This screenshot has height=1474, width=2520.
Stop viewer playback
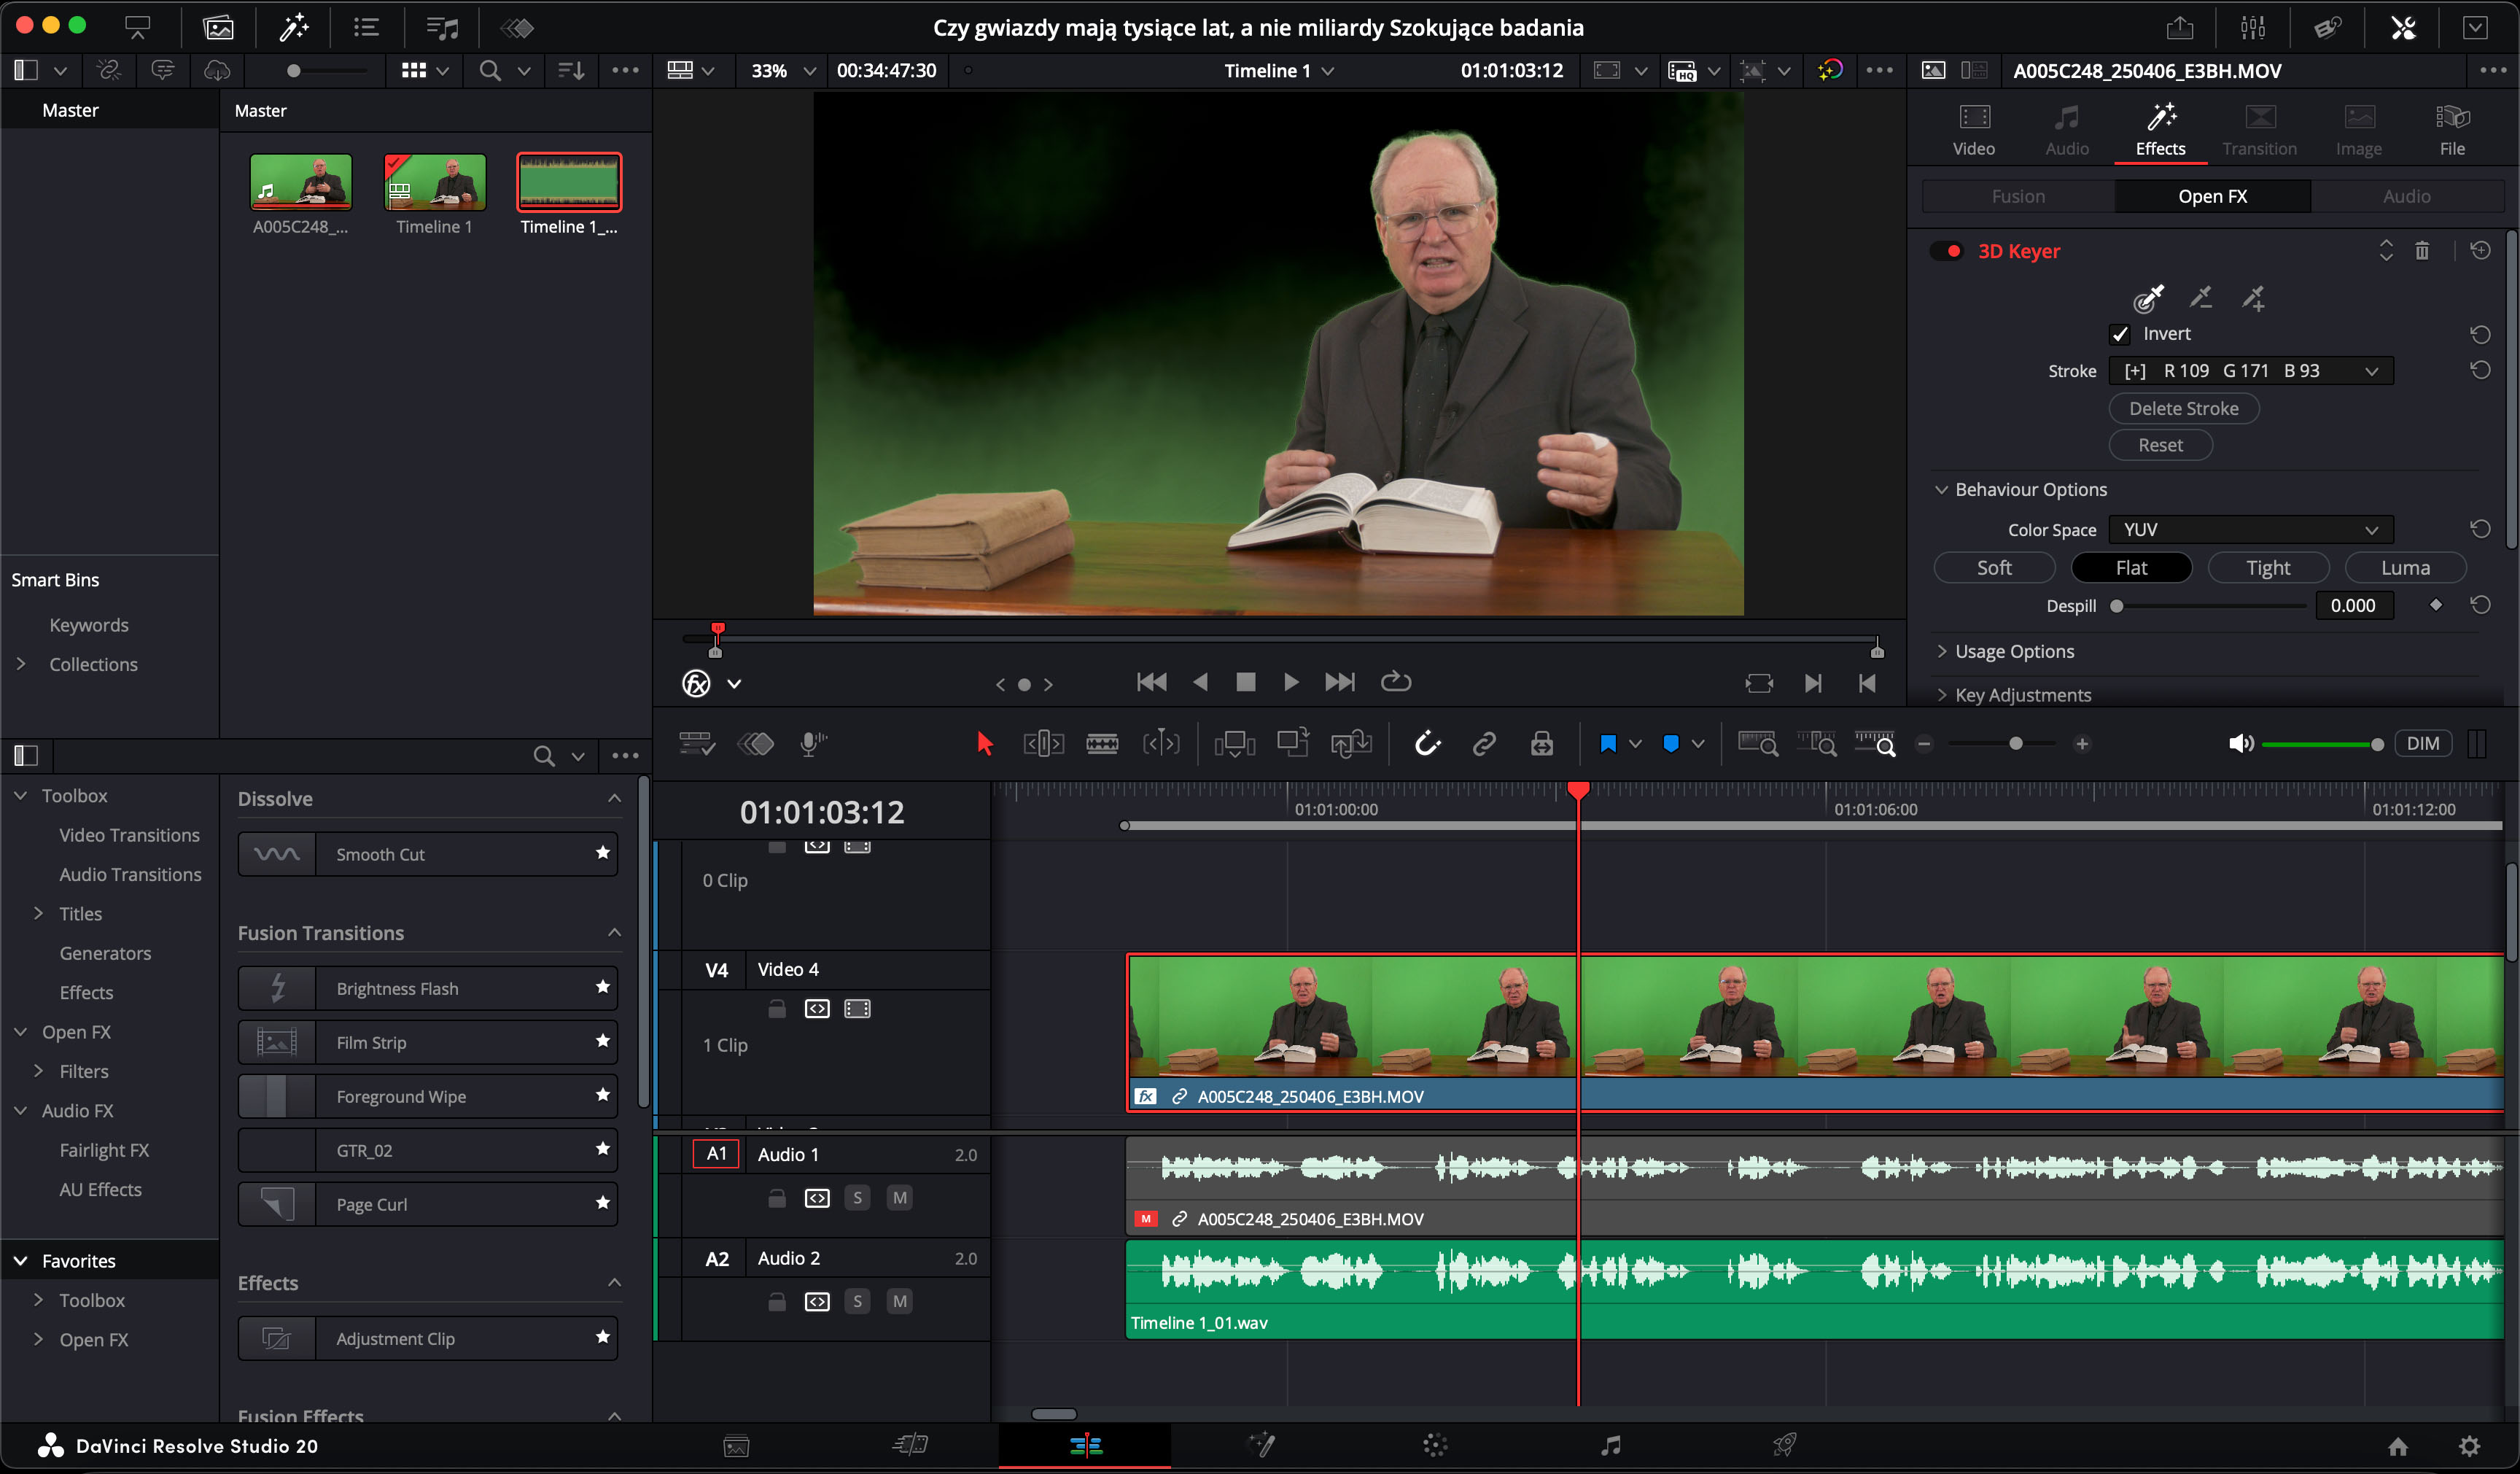point(1245,682)
